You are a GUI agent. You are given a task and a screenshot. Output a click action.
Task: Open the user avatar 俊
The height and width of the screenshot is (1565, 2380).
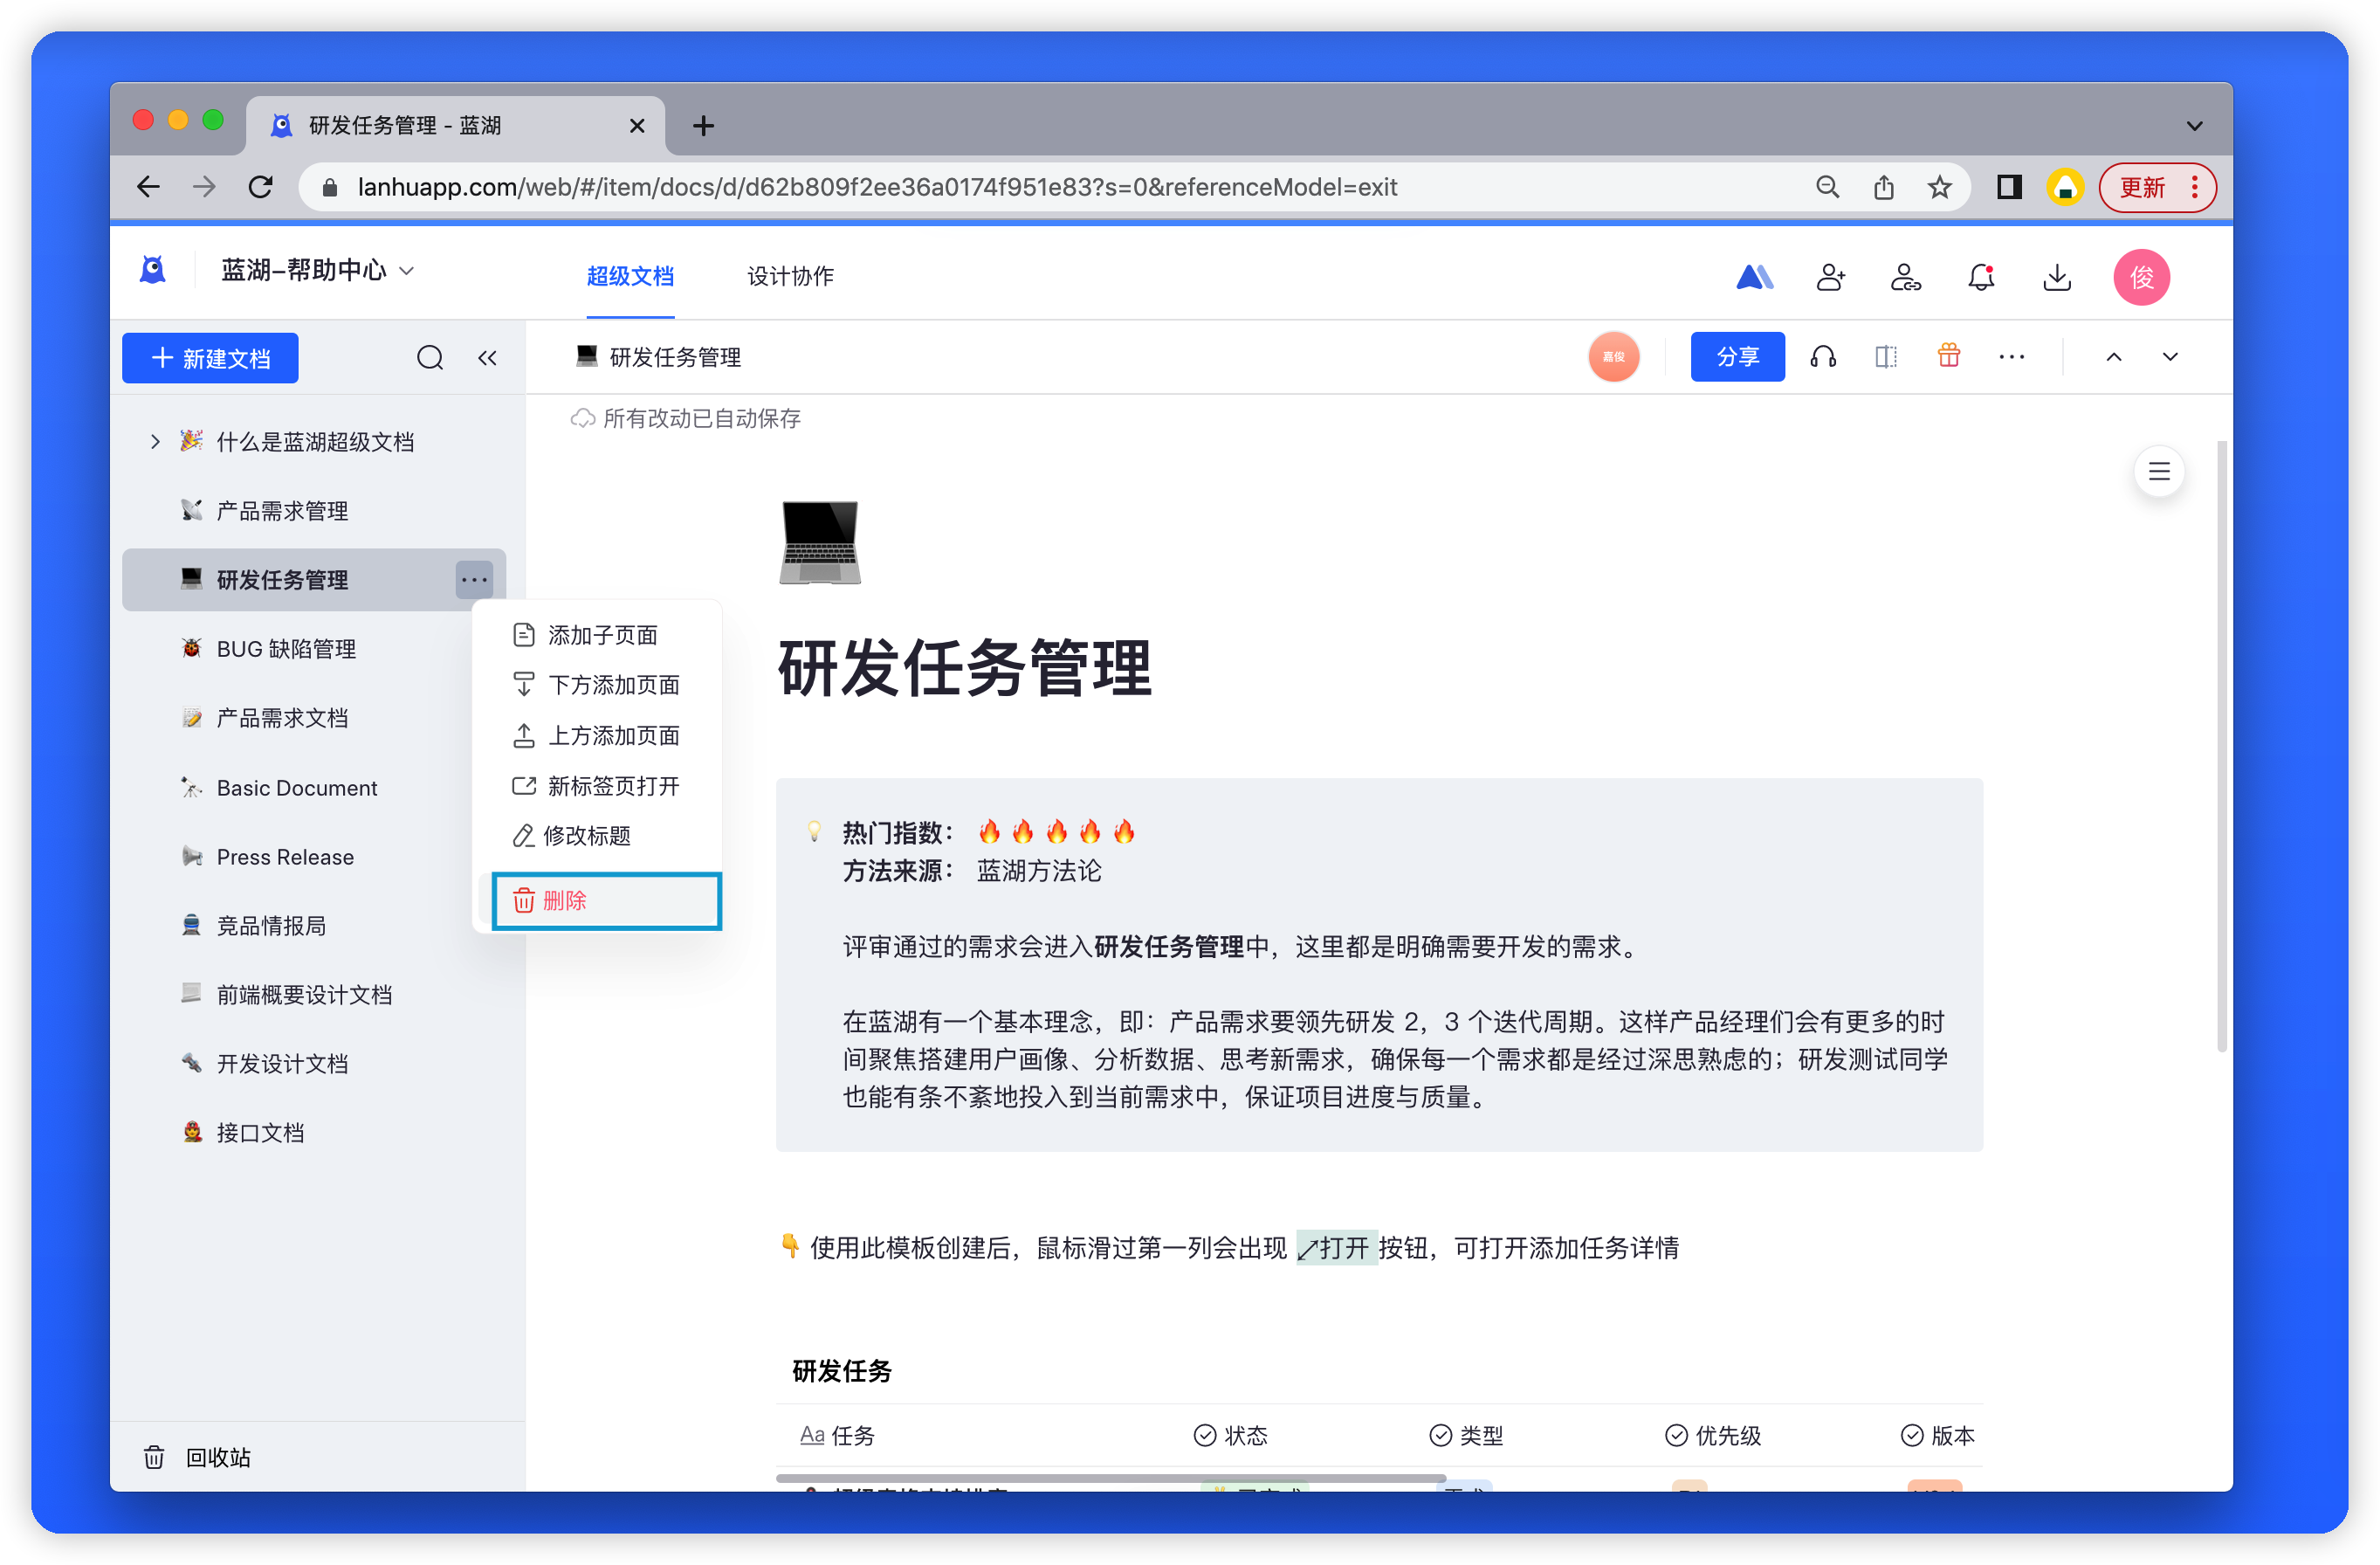point(2141,277)
